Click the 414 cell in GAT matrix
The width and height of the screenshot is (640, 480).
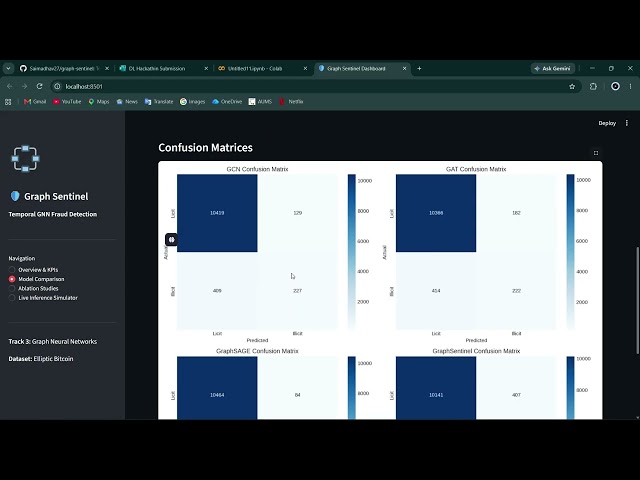point(436,291)
